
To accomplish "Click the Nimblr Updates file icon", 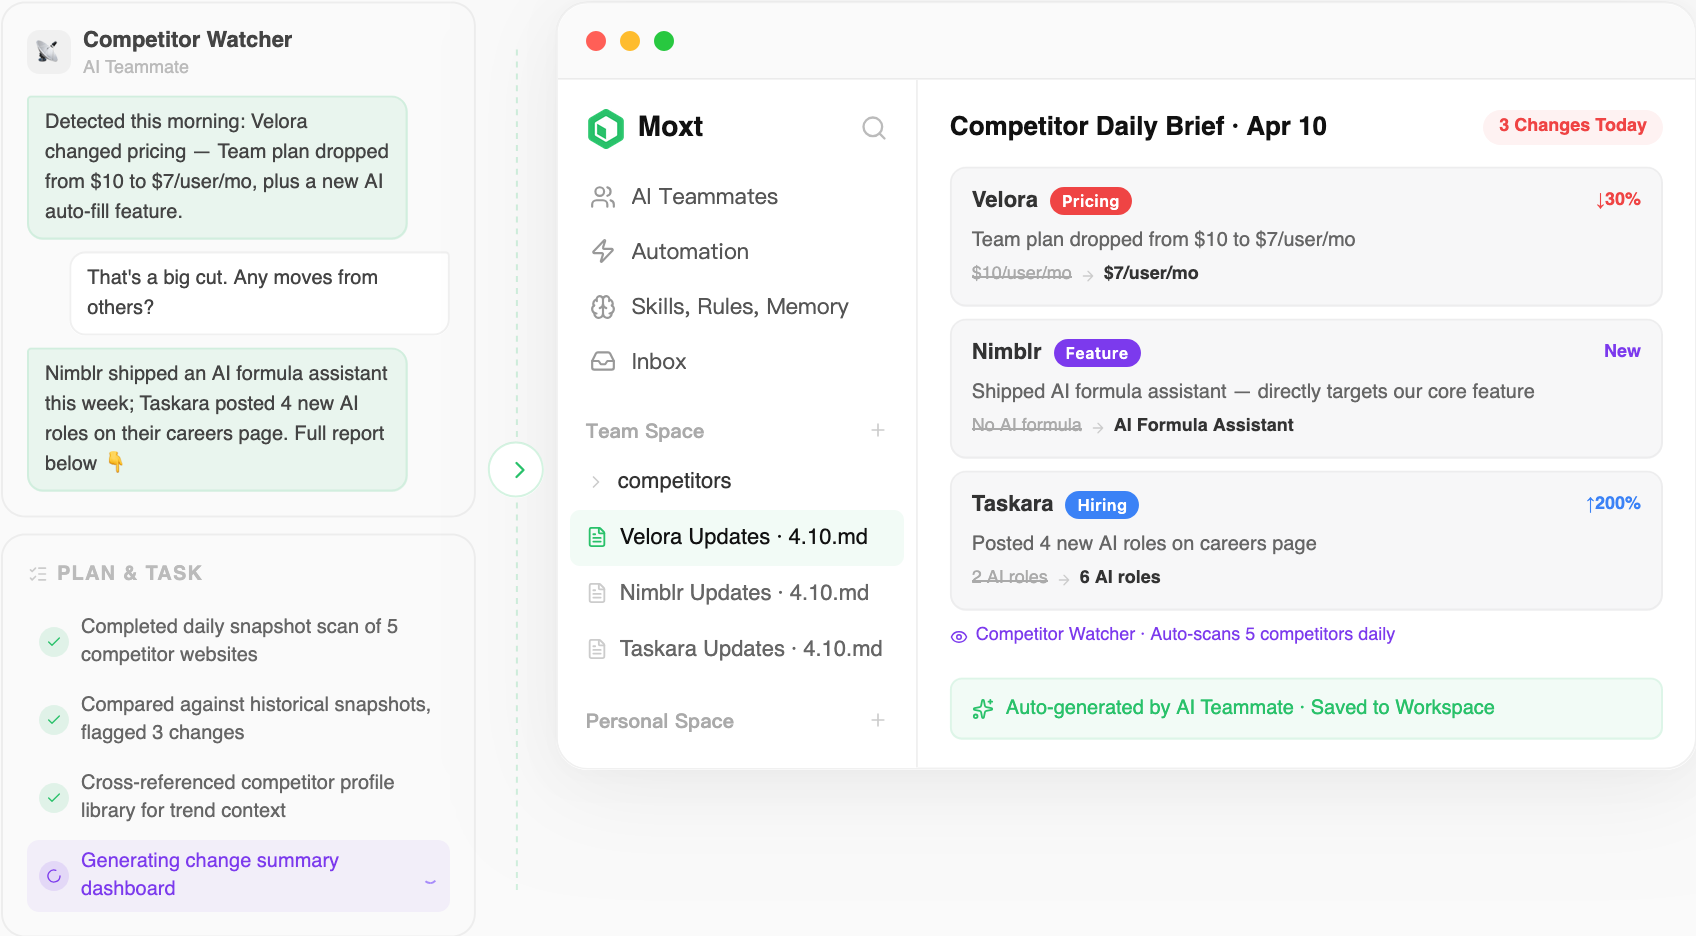I will 597,593.
